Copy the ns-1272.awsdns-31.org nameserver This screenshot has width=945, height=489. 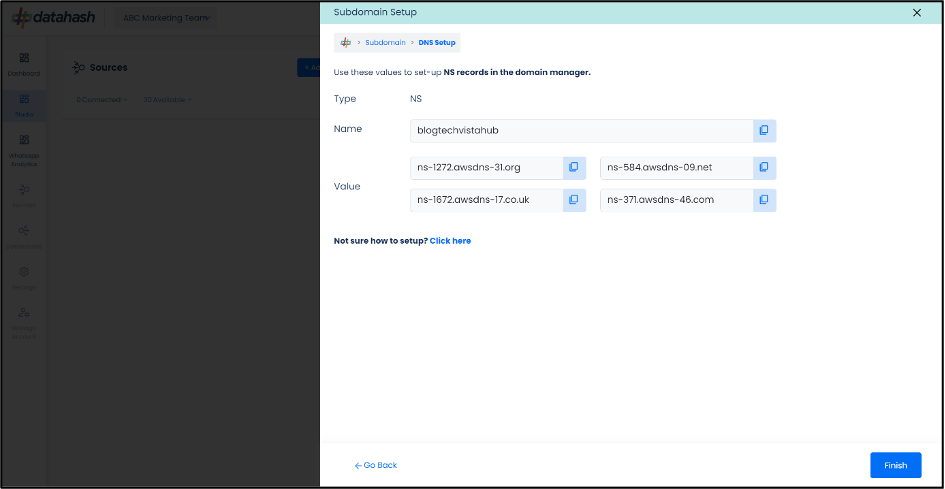[x=574, y=167]
